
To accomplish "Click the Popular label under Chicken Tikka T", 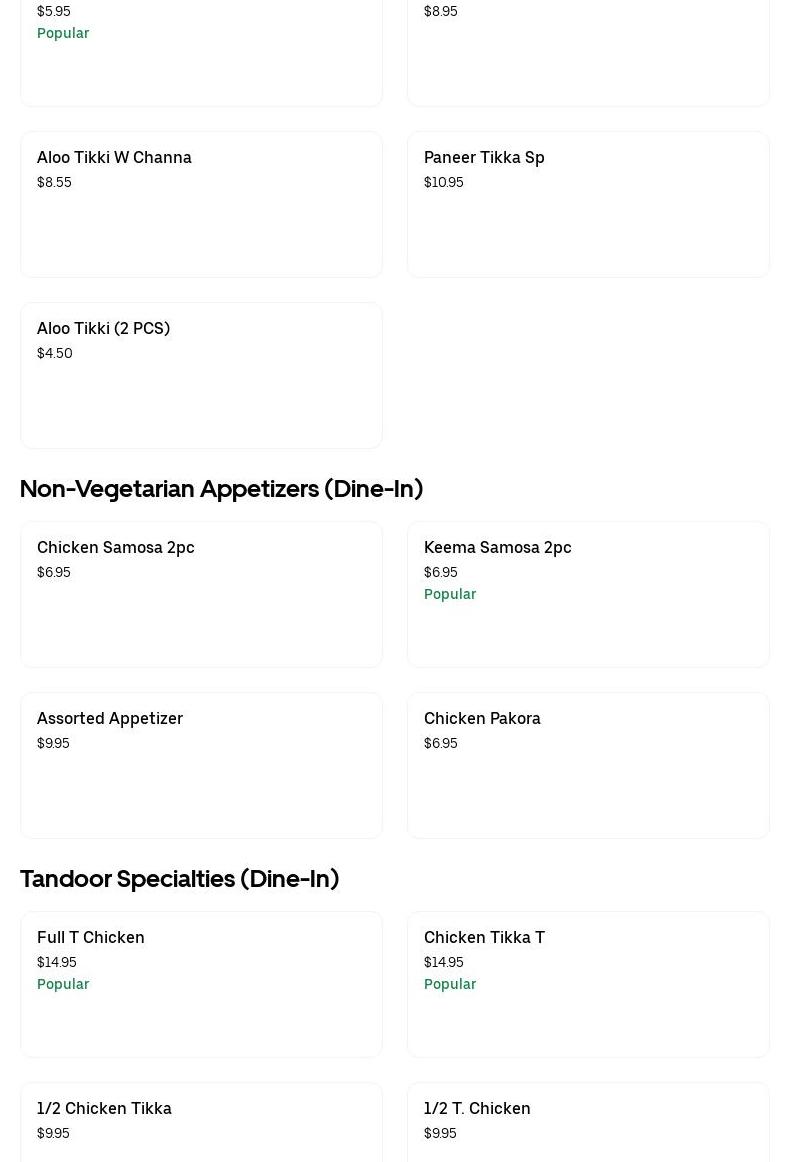I will tap(450, 984).
